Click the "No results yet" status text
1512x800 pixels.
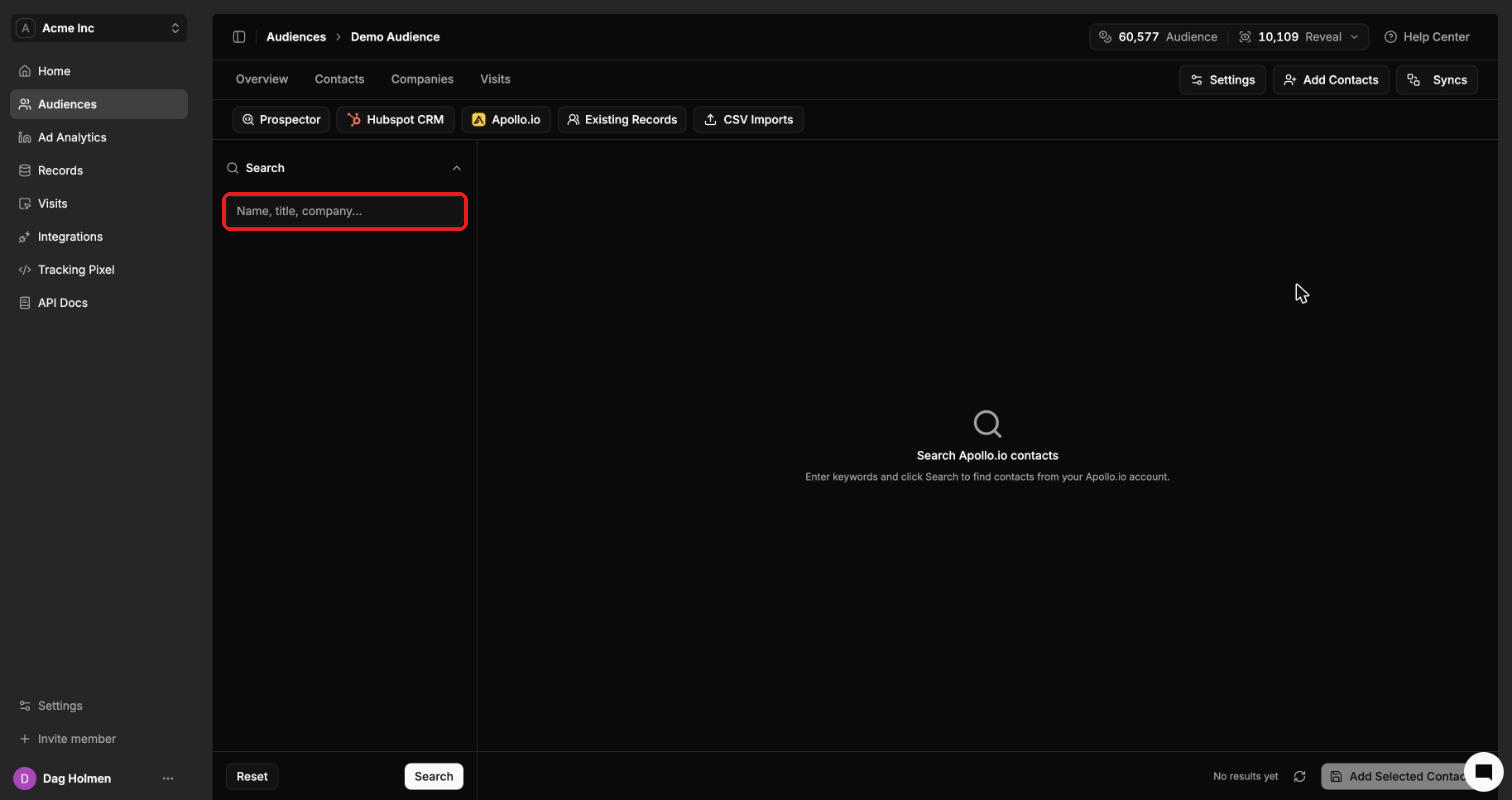pyautogui.click(x=1245, y=776)
